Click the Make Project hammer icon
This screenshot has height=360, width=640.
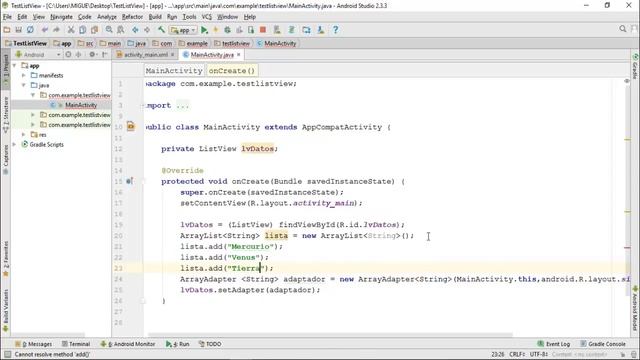pos(162,30)
